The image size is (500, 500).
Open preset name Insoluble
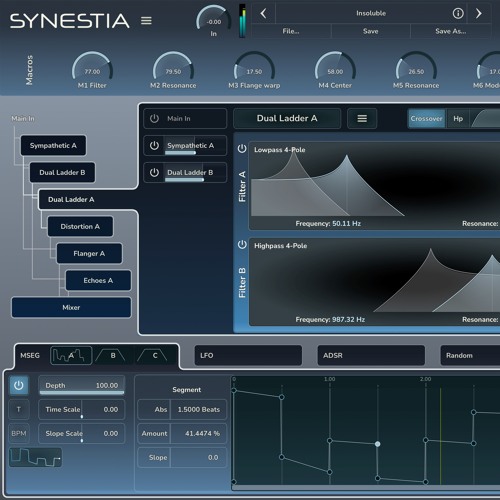371,13
